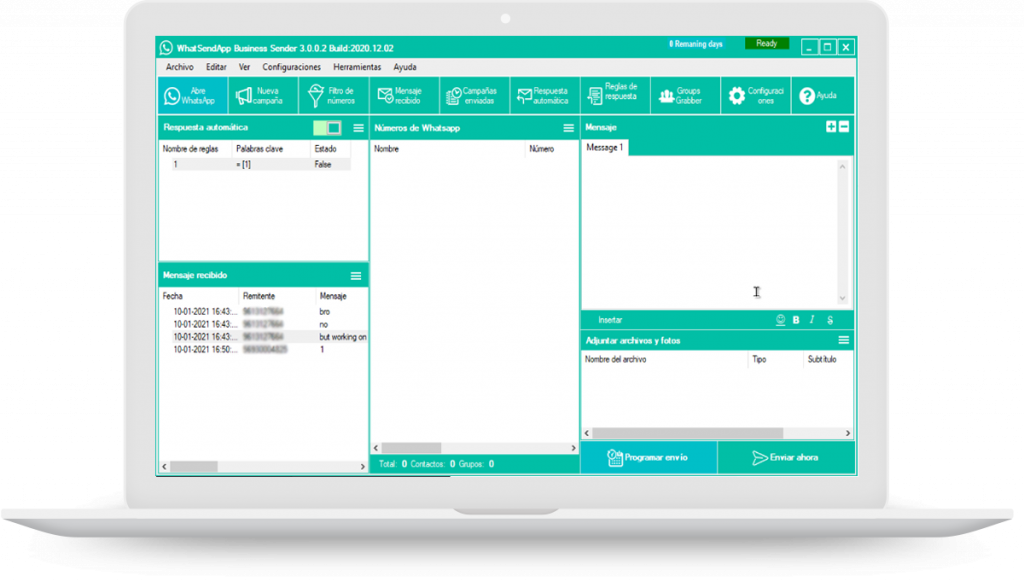The width and height of the screenshot is (1024, 581).
Task: Sort by the Nombre de reglas column header
Action: [x=191, y=149]
